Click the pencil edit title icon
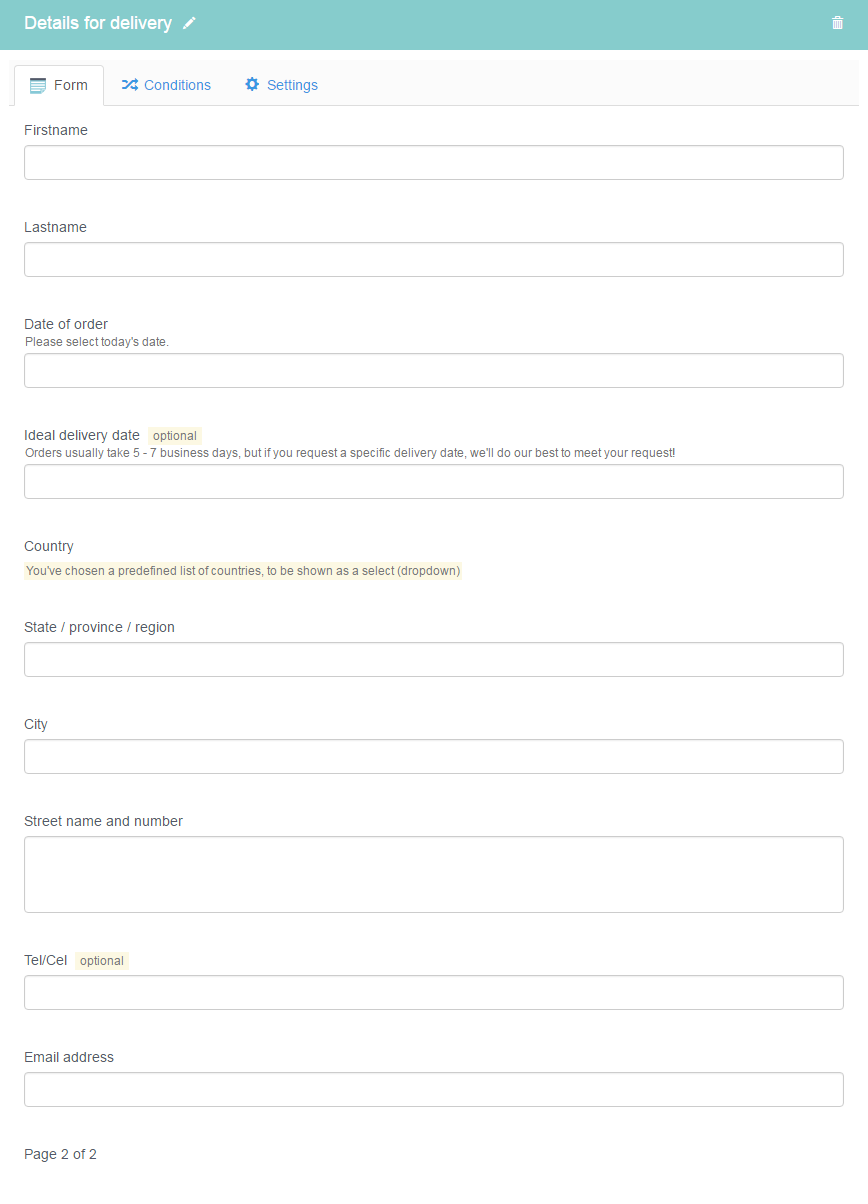 190,23
